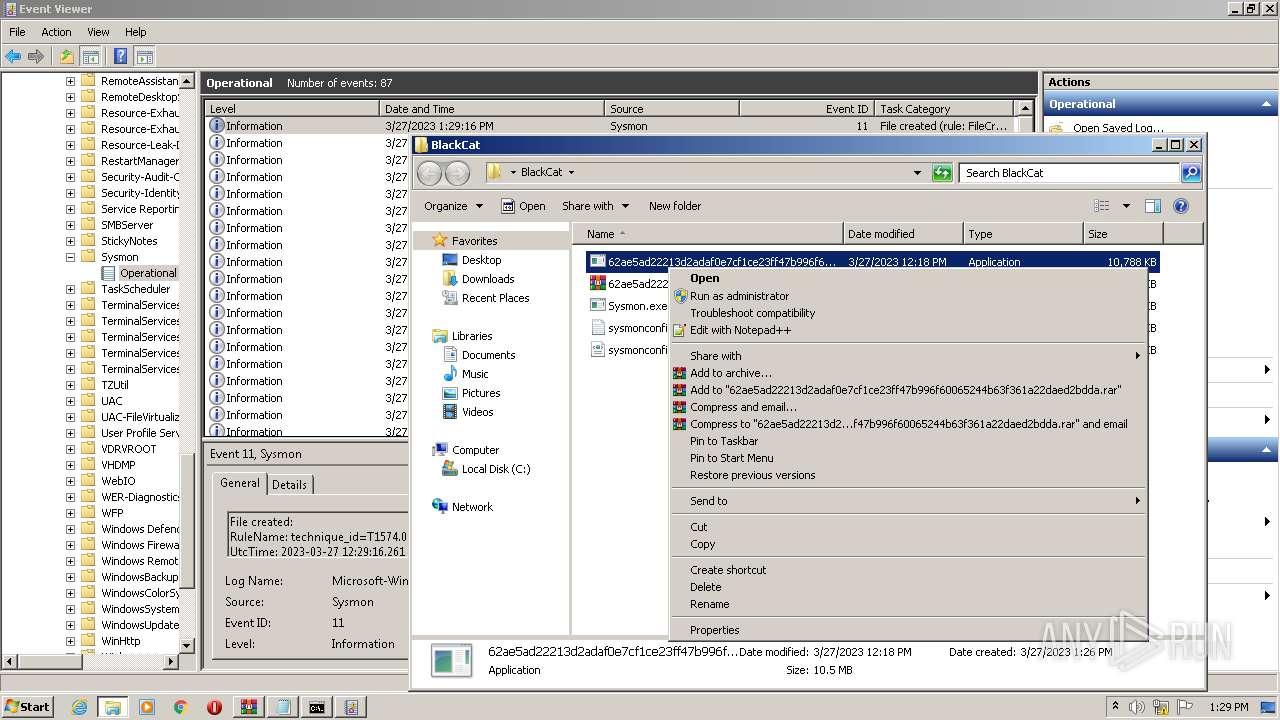This screenshot has width=1280, height=720.
Task: Open the View menu in Event Viewer
Action: [98, 32]
